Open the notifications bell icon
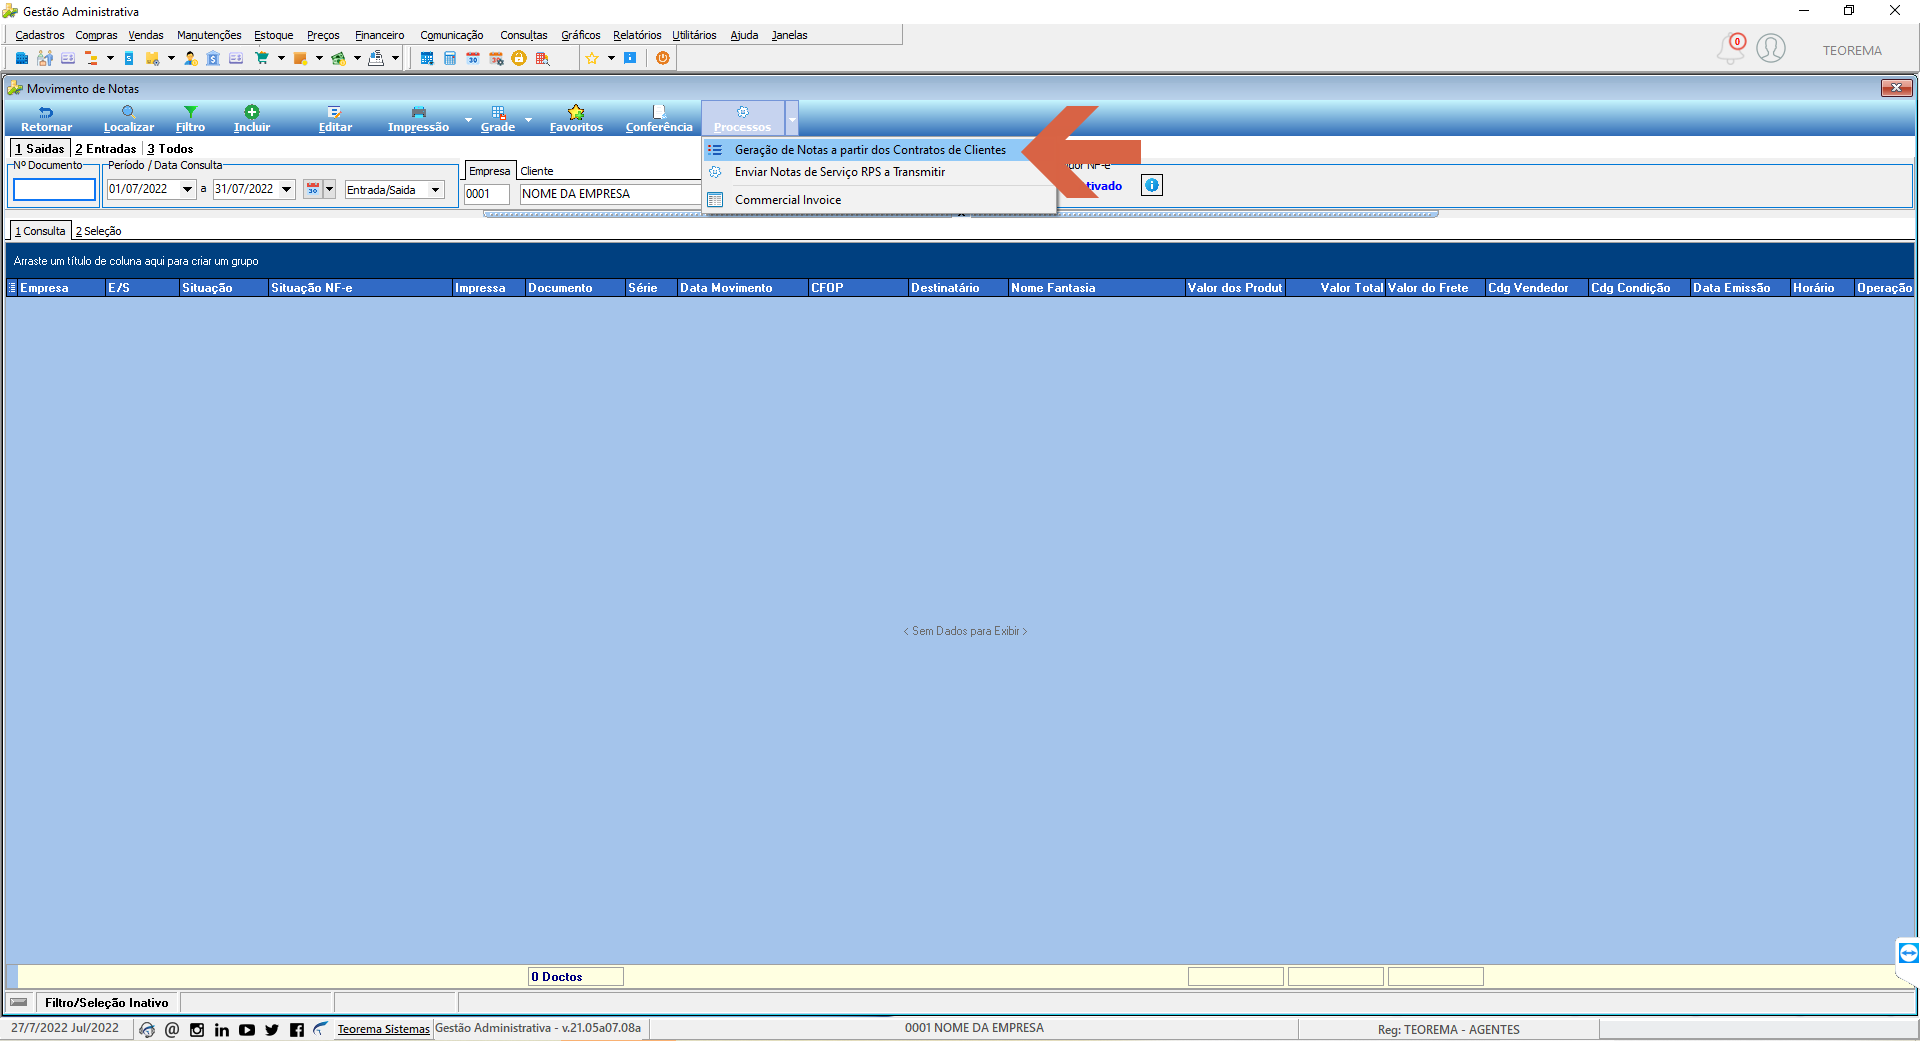 click(1730, 48)
